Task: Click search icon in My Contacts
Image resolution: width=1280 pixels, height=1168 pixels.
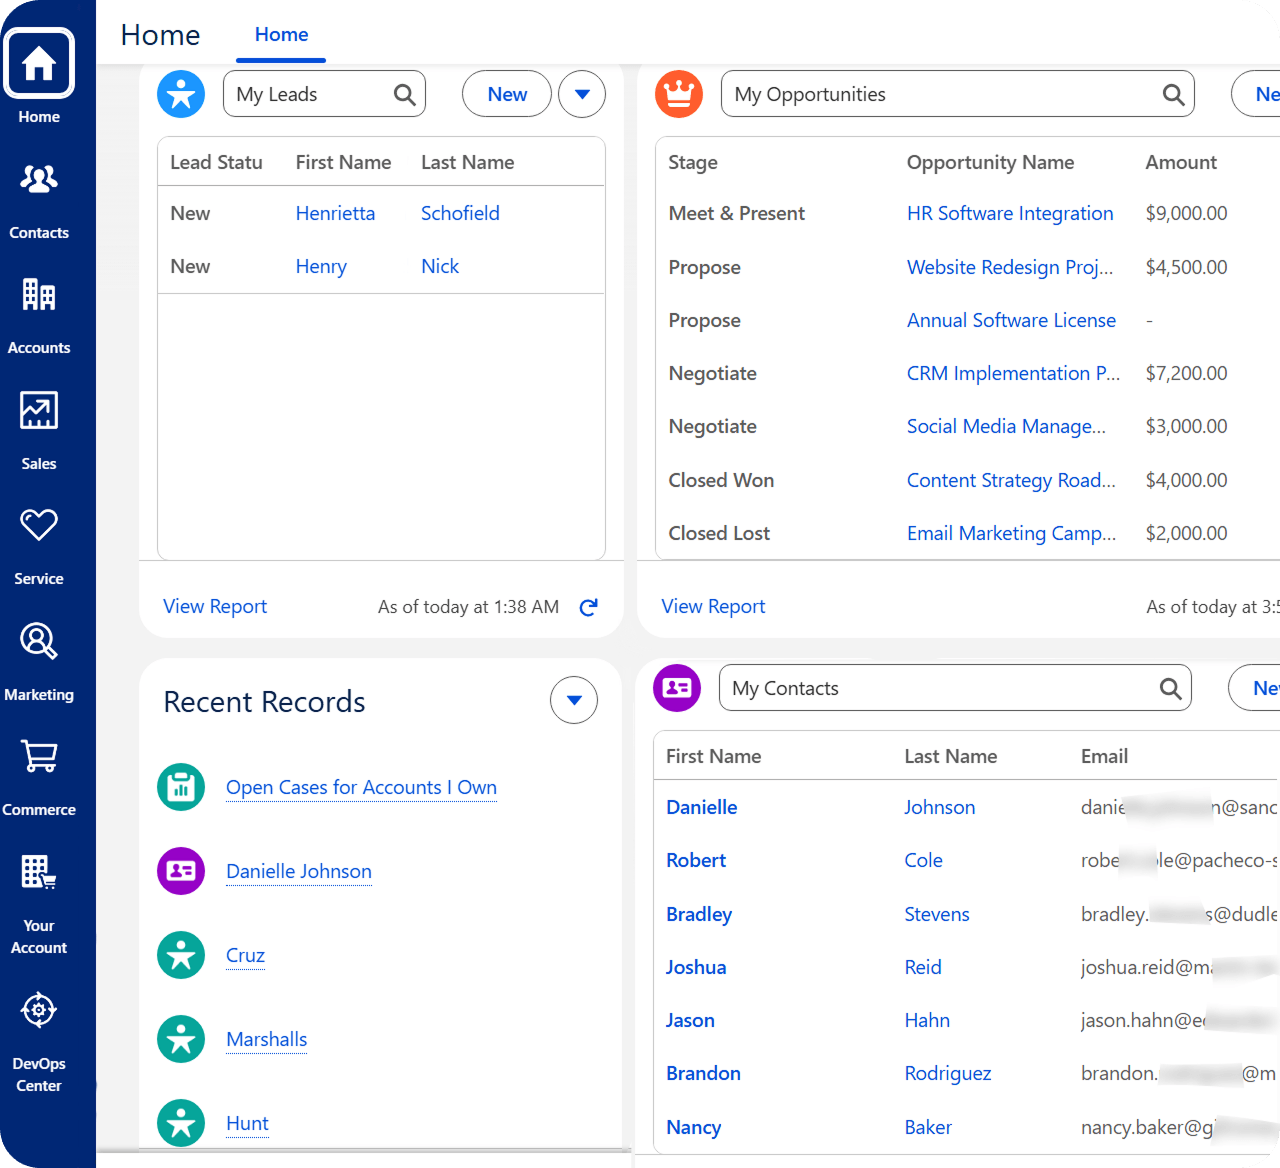Action: point(1171,688)
